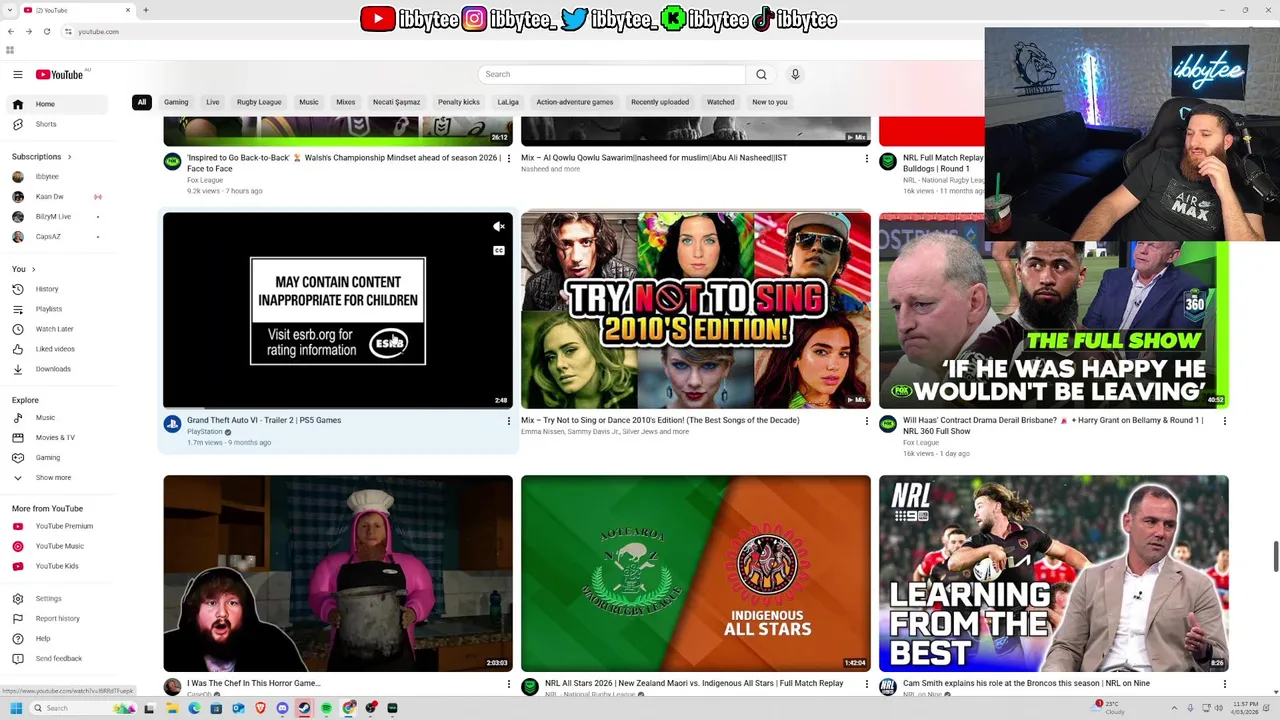The height and width of the screenshot is (720, 1280).
Task: Open YouTube Kids link
Action: (x=56, y=566)
